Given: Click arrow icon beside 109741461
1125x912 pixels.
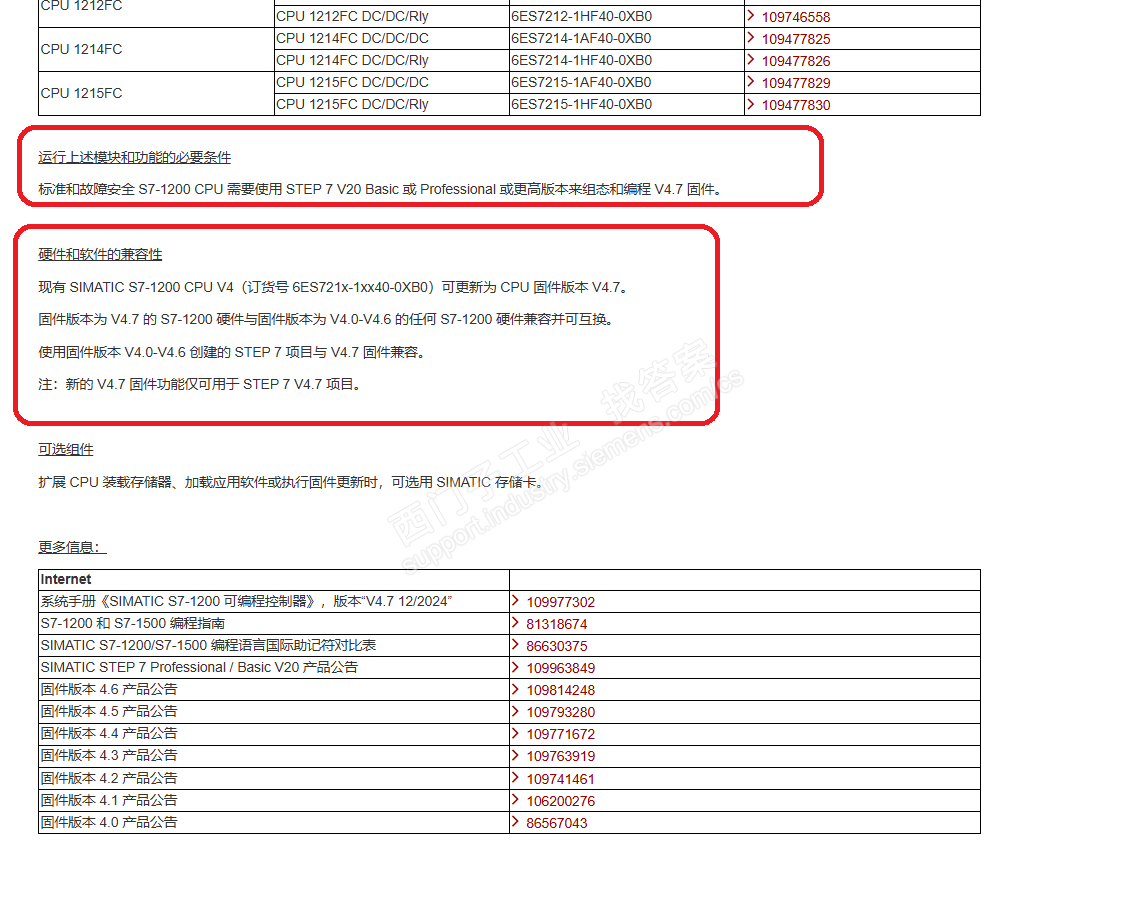Looking at the screenshot, I should point(515,777).
